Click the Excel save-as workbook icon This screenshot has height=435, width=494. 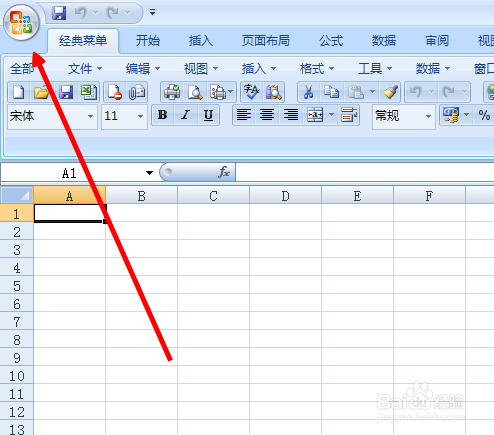click(x=89, y=92)
